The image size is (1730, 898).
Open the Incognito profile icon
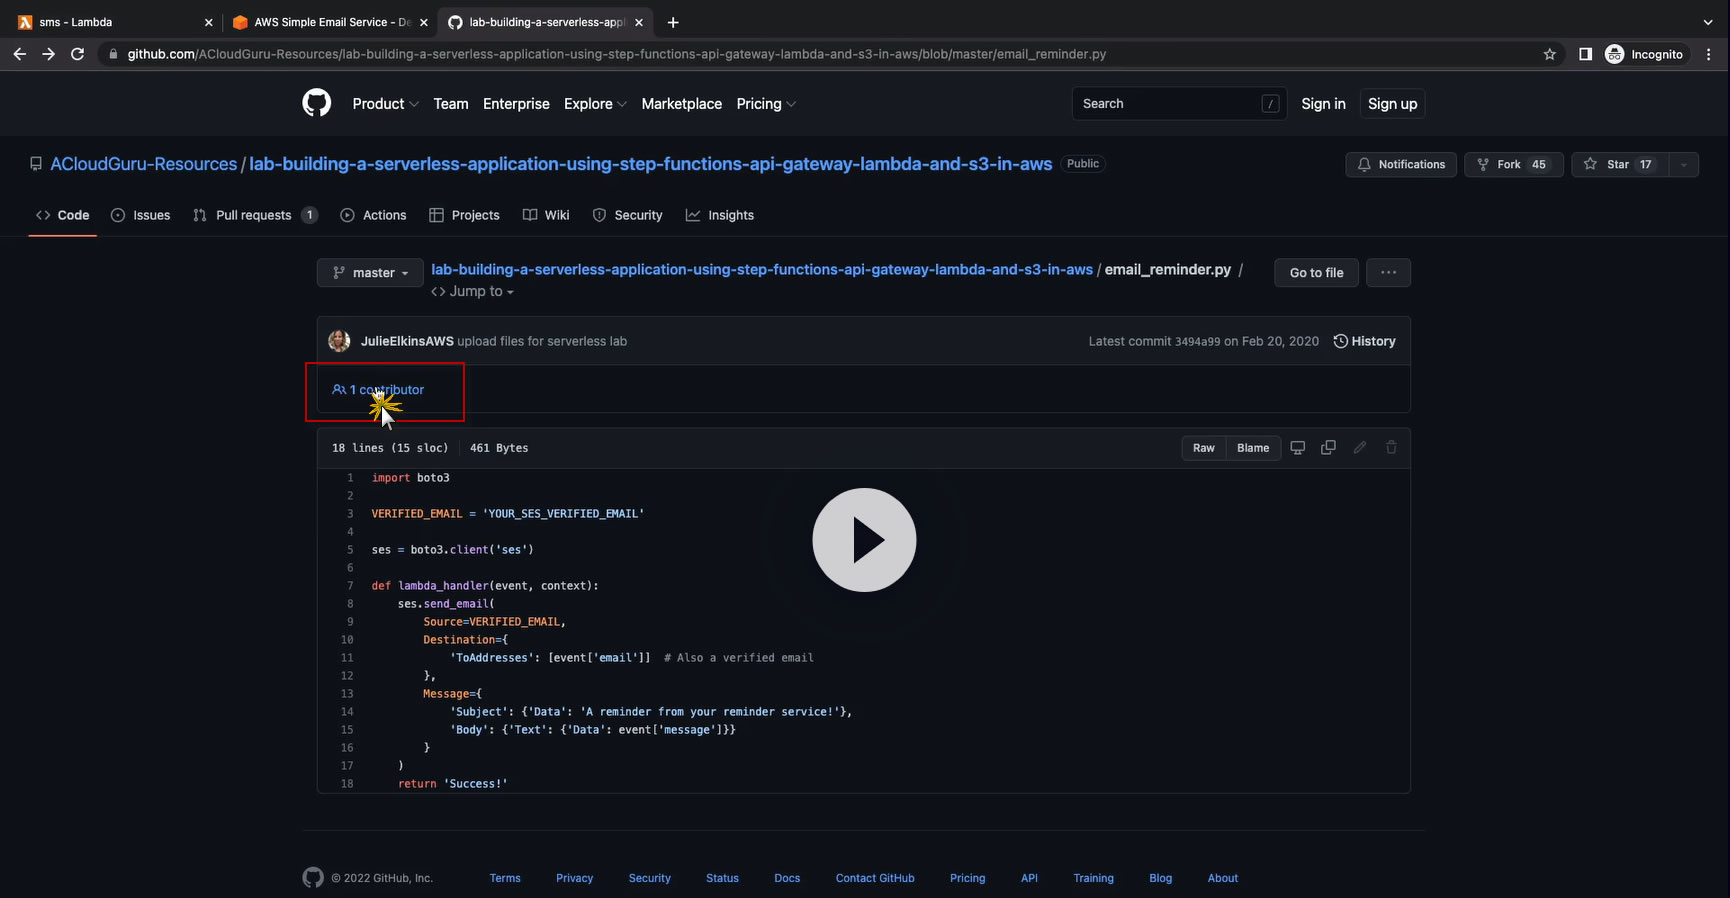(1614, 54)
